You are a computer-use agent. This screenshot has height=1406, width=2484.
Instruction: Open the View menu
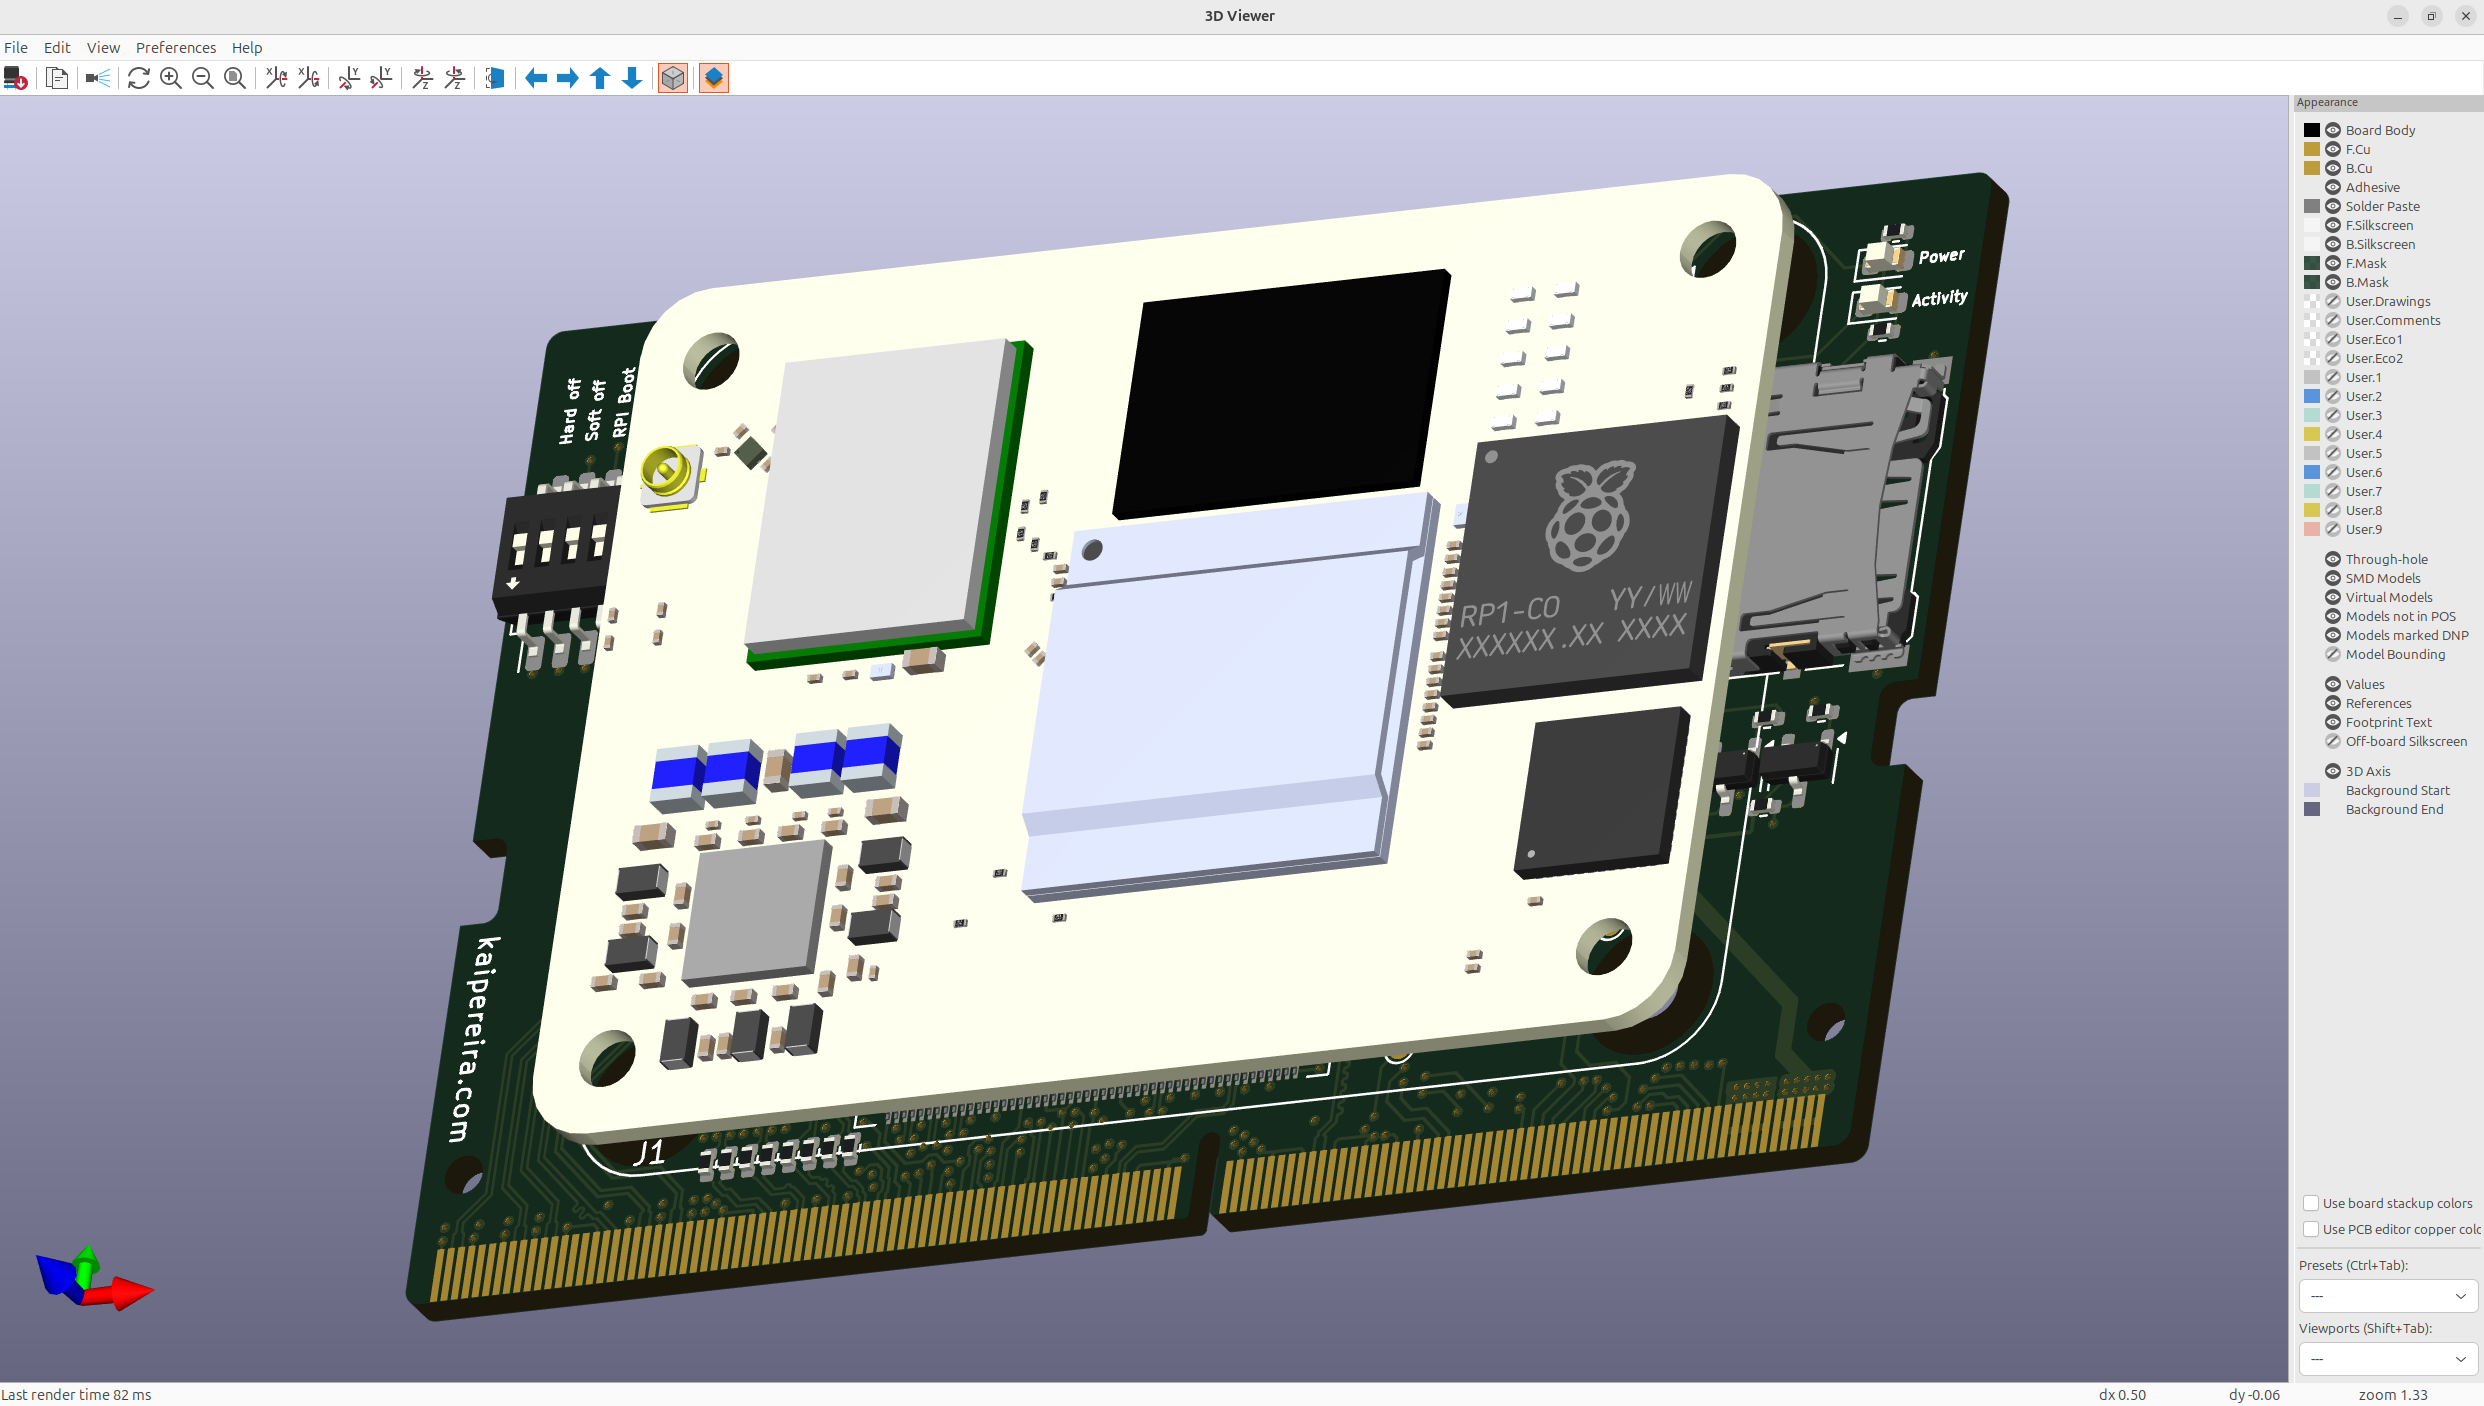[x=103, y=48]
